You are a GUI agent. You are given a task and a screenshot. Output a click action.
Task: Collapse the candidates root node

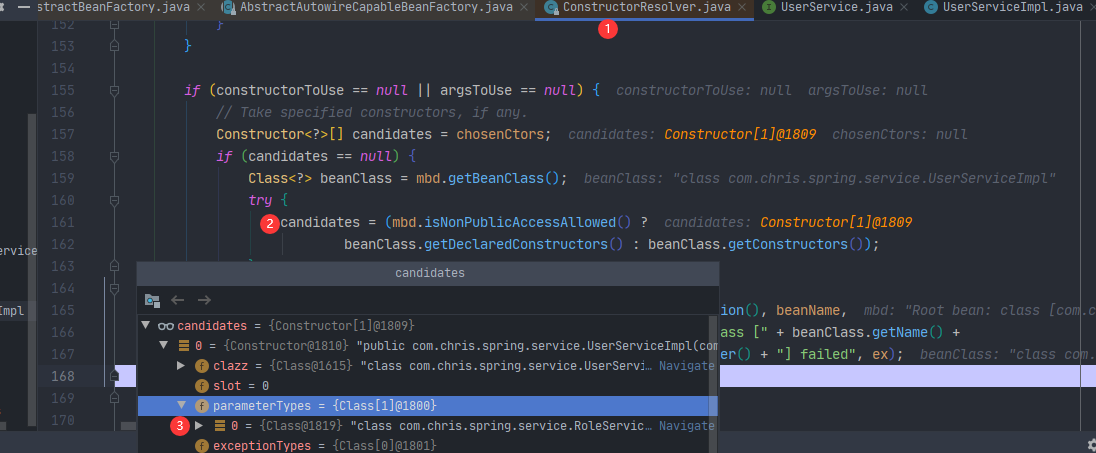(145, 326)
